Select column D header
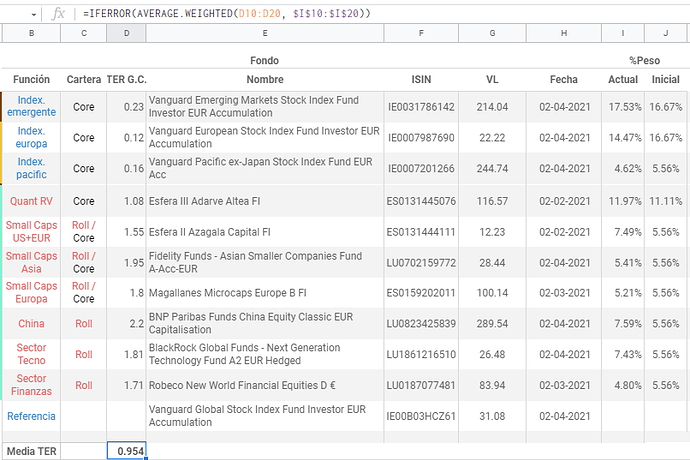This screenshot has height=460, width=690. [125, 34]
